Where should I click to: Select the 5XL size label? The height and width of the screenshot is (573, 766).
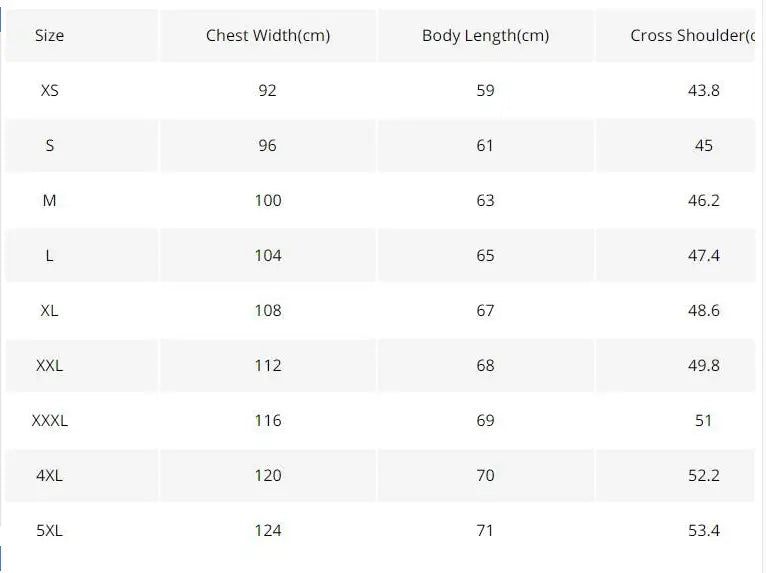(x=49, y=530)
